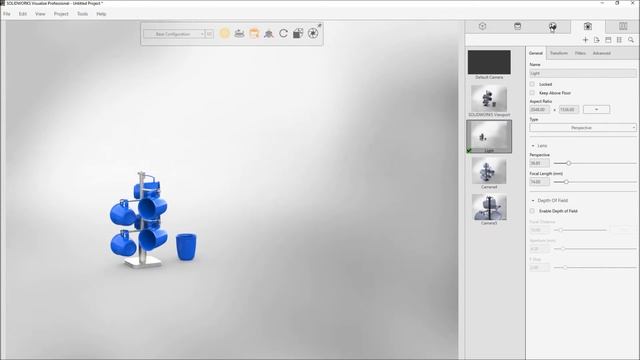The width and height of the screenshot is (640, 360).
Task: Enable Depth of Field checkbox
Action: coord(532,211)
